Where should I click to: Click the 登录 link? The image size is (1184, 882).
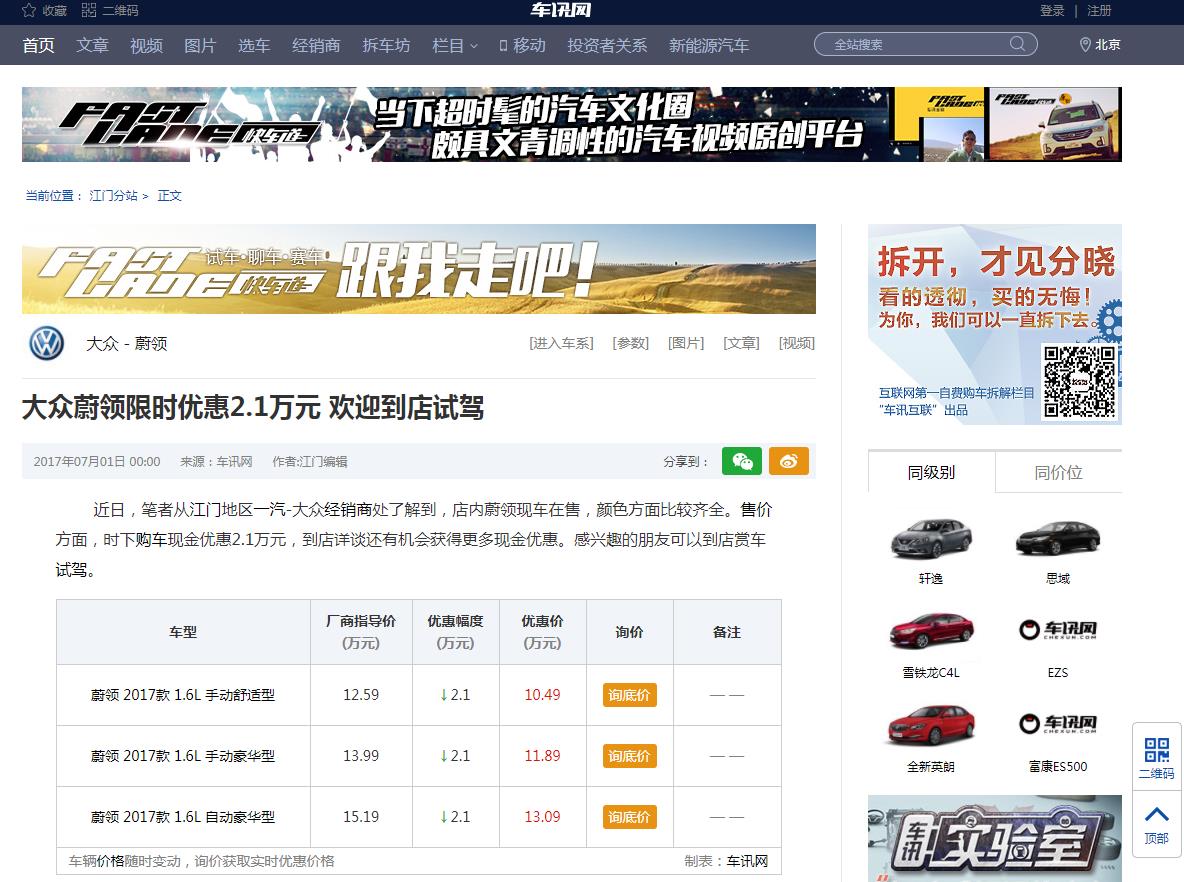click(x=1052, y=11)
